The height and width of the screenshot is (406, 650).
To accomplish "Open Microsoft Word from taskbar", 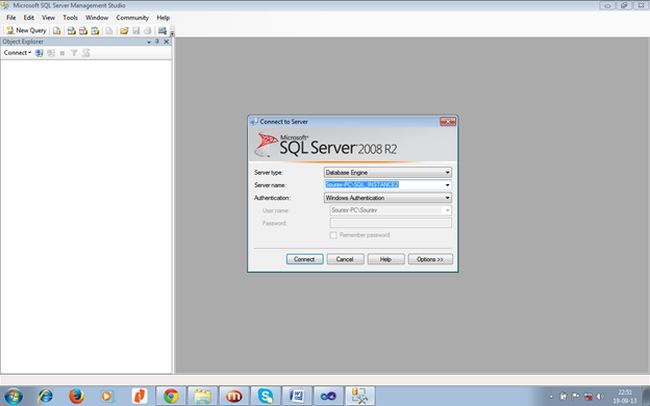I will [297, 396].
